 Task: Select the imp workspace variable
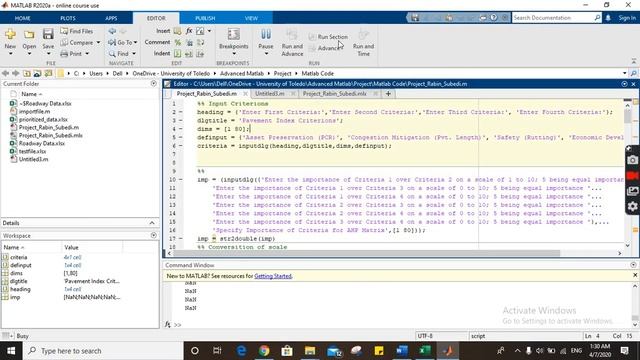(15, 297)
